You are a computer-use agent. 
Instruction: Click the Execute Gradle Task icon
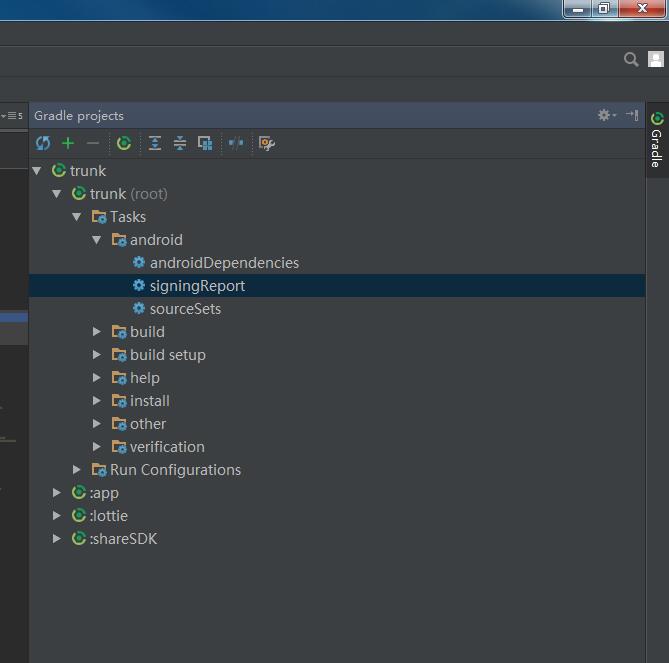click(124, 143)
